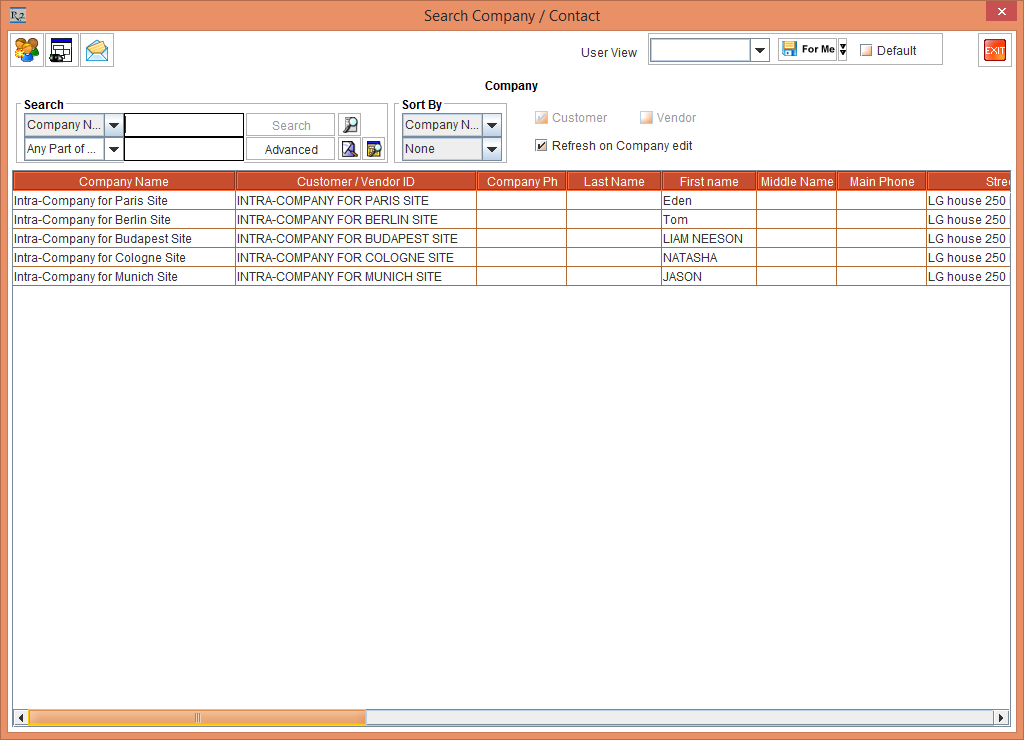Expand the Sort By Company Name dropdown
The image size is (1024, 740).
pos(491,125)
